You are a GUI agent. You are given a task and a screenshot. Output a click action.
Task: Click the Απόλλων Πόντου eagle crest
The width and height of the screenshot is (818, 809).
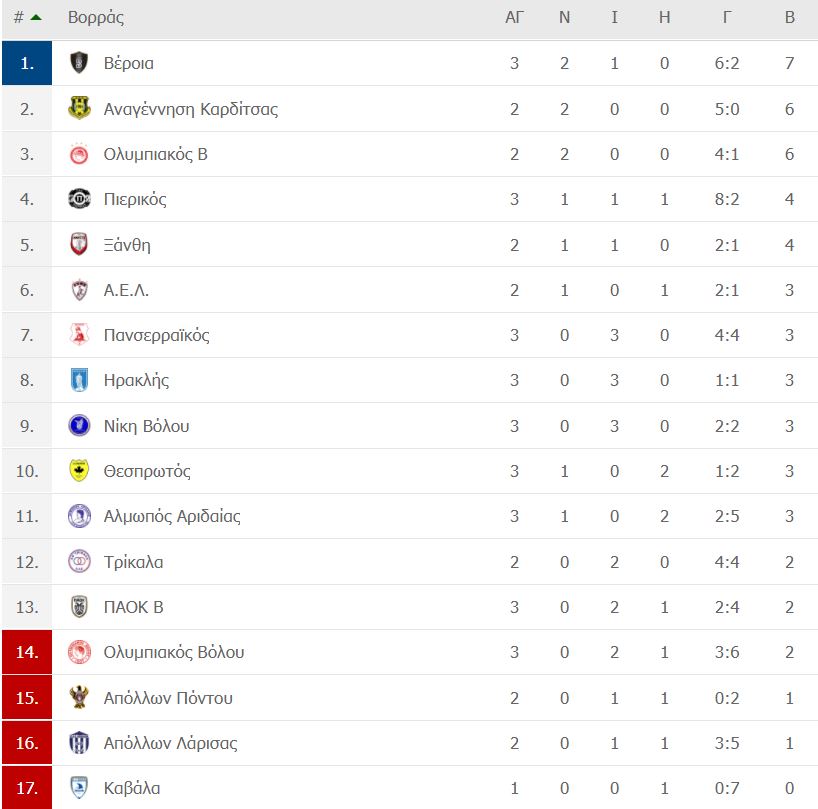pos(79,697)
